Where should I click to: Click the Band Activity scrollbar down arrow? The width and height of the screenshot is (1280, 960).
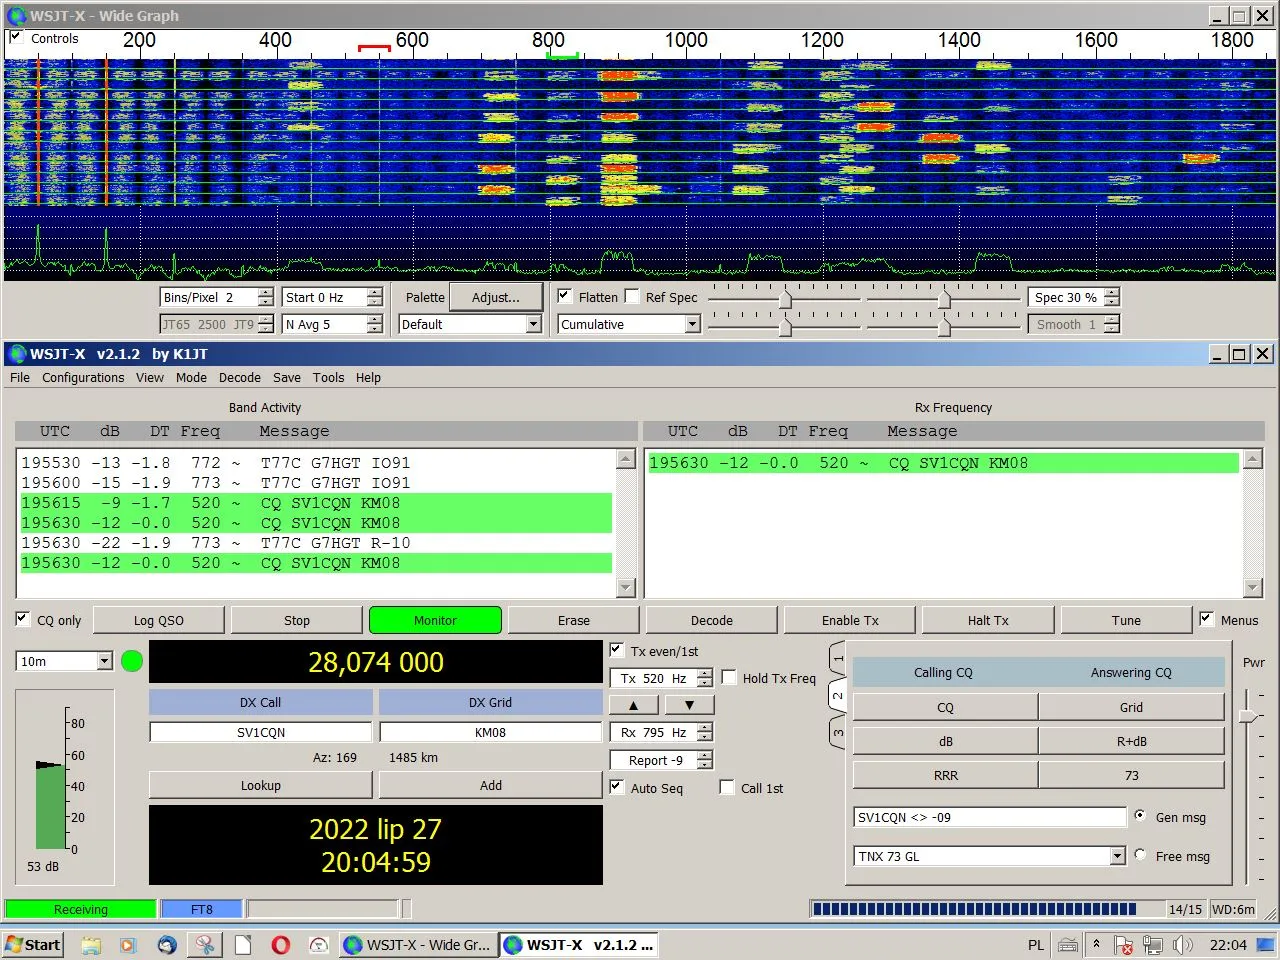626,588
